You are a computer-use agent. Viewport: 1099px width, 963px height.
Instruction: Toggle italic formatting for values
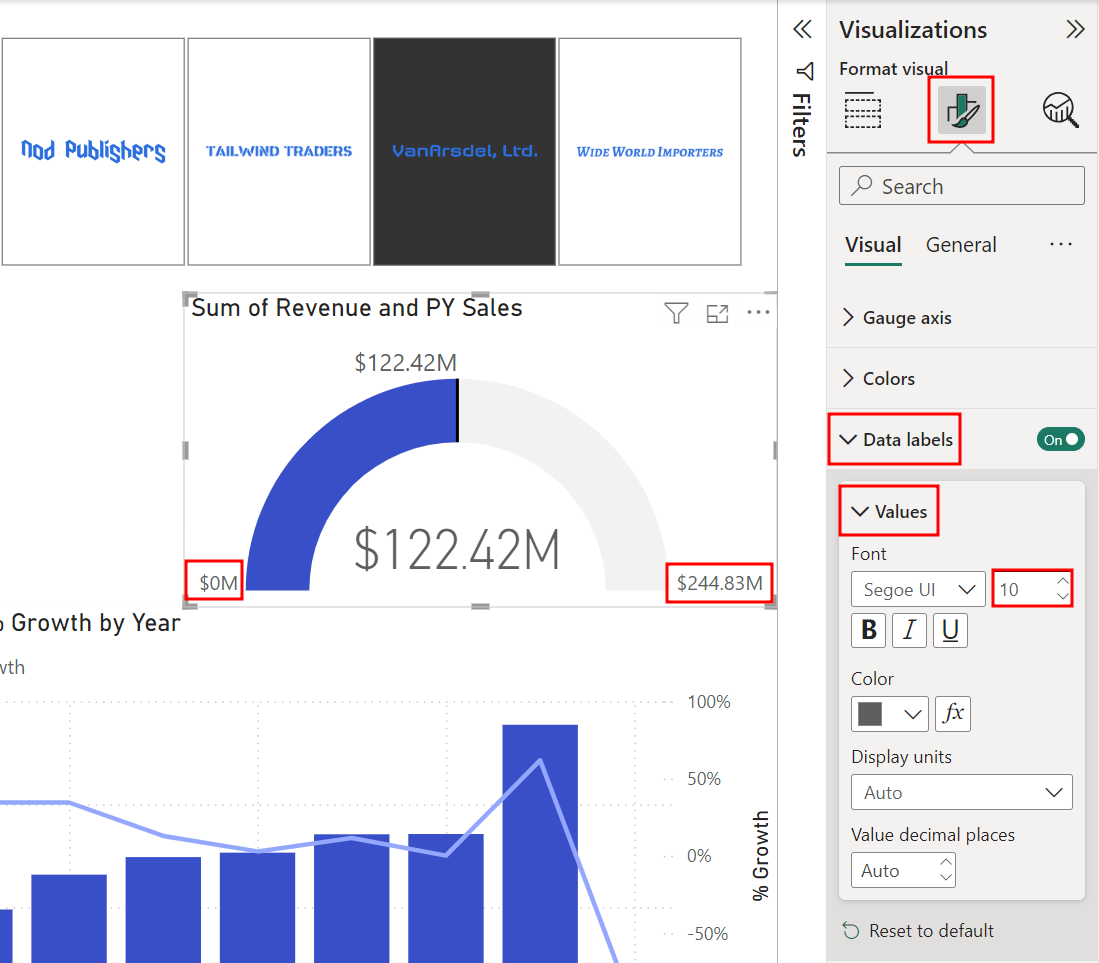pyautogui.click(x=909, y=630)
